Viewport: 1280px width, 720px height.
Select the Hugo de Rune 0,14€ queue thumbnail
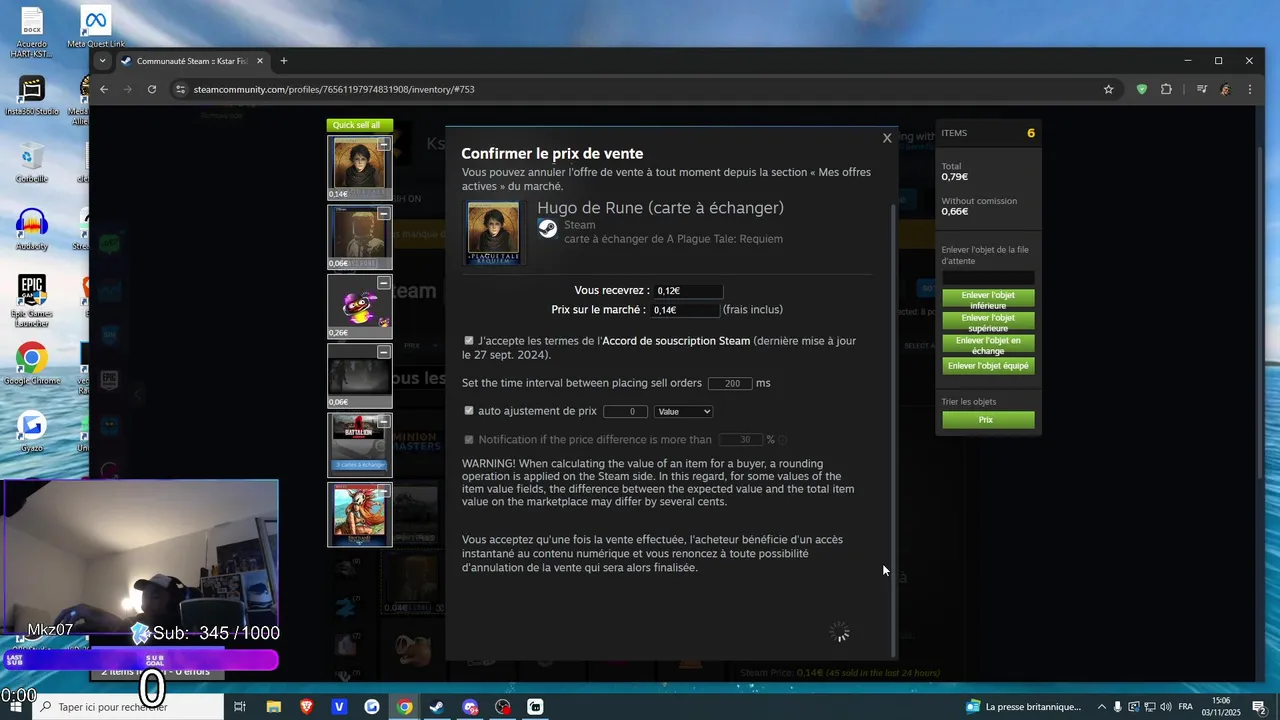click(x=360, y=168)
